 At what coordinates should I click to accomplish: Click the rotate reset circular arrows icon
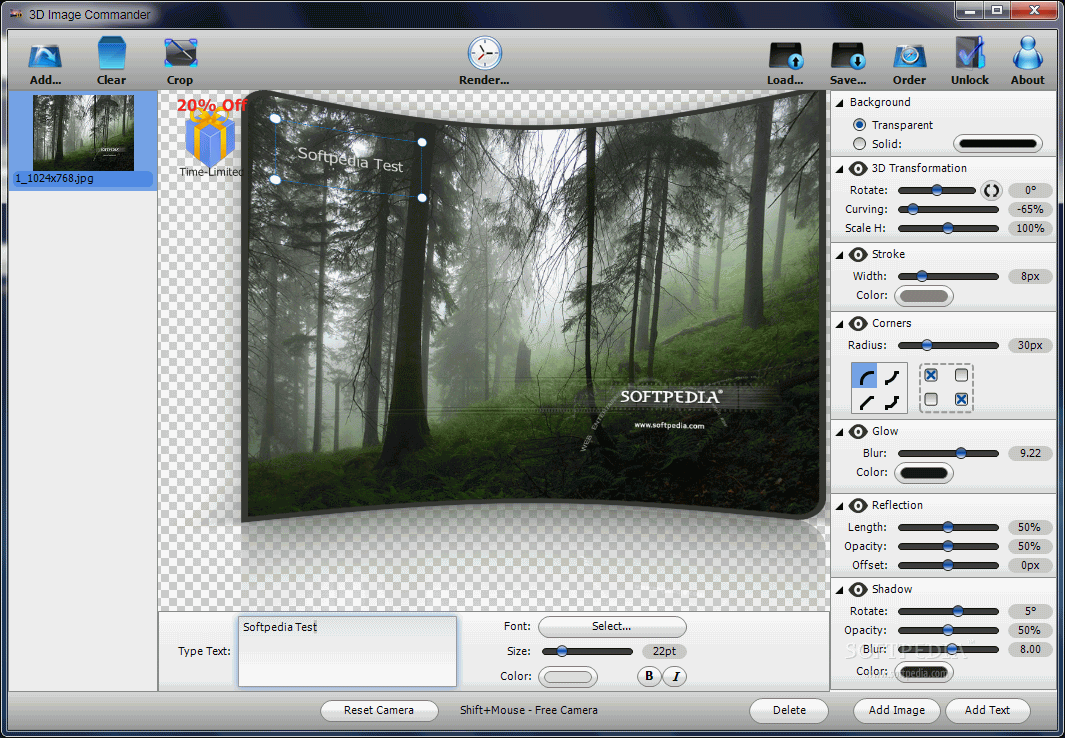coord(991,191)
